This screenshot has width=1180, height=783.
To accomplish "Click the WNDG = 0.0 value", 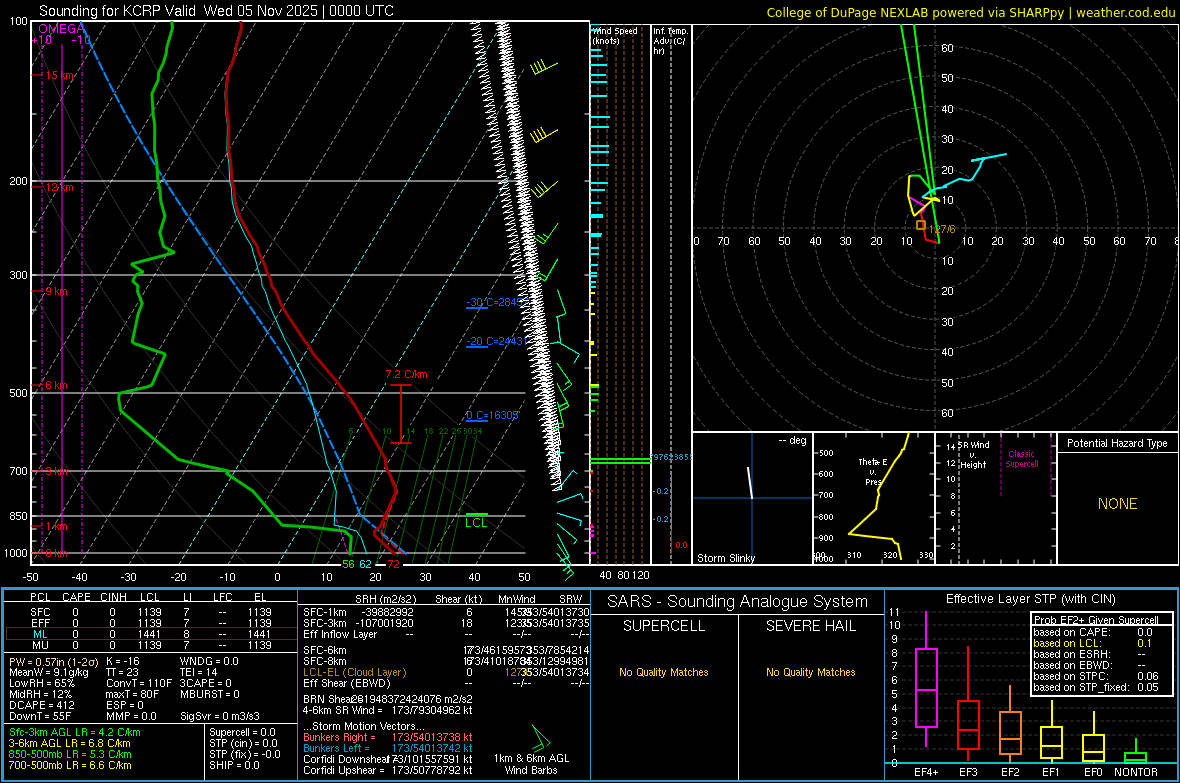I will 209,661.
